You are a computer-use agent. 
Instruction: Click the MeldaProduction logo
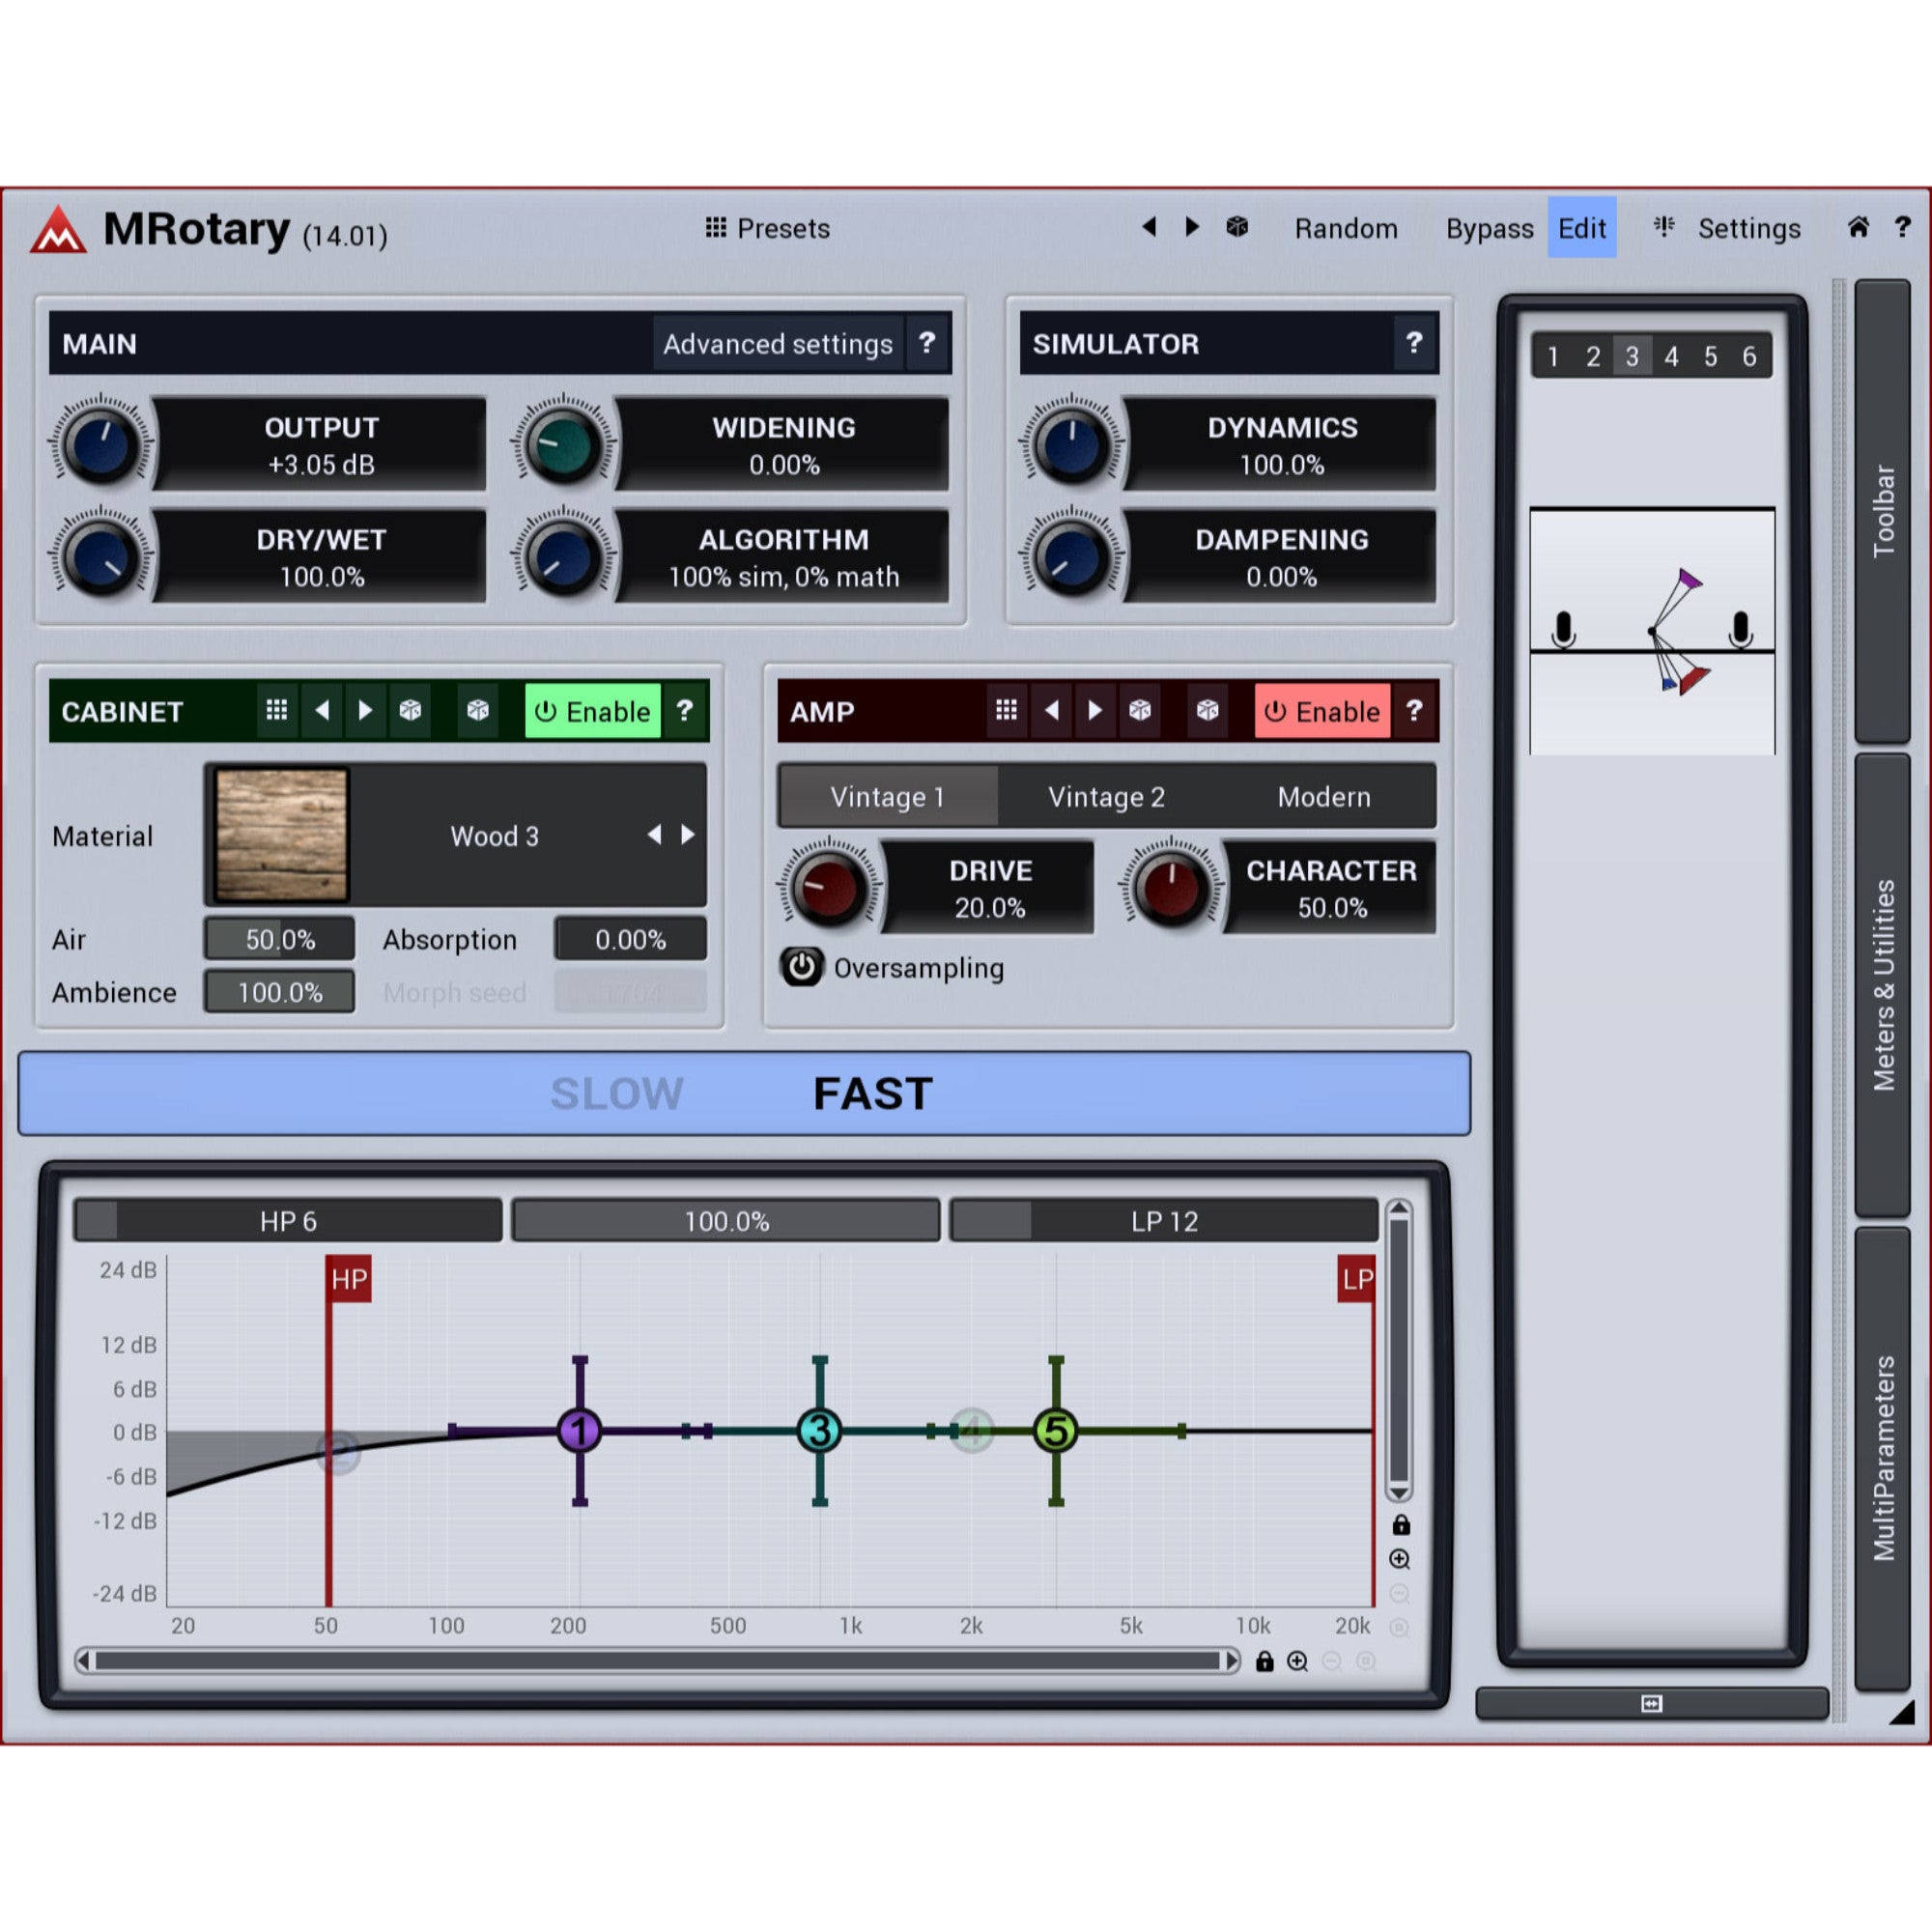[58, 230]
